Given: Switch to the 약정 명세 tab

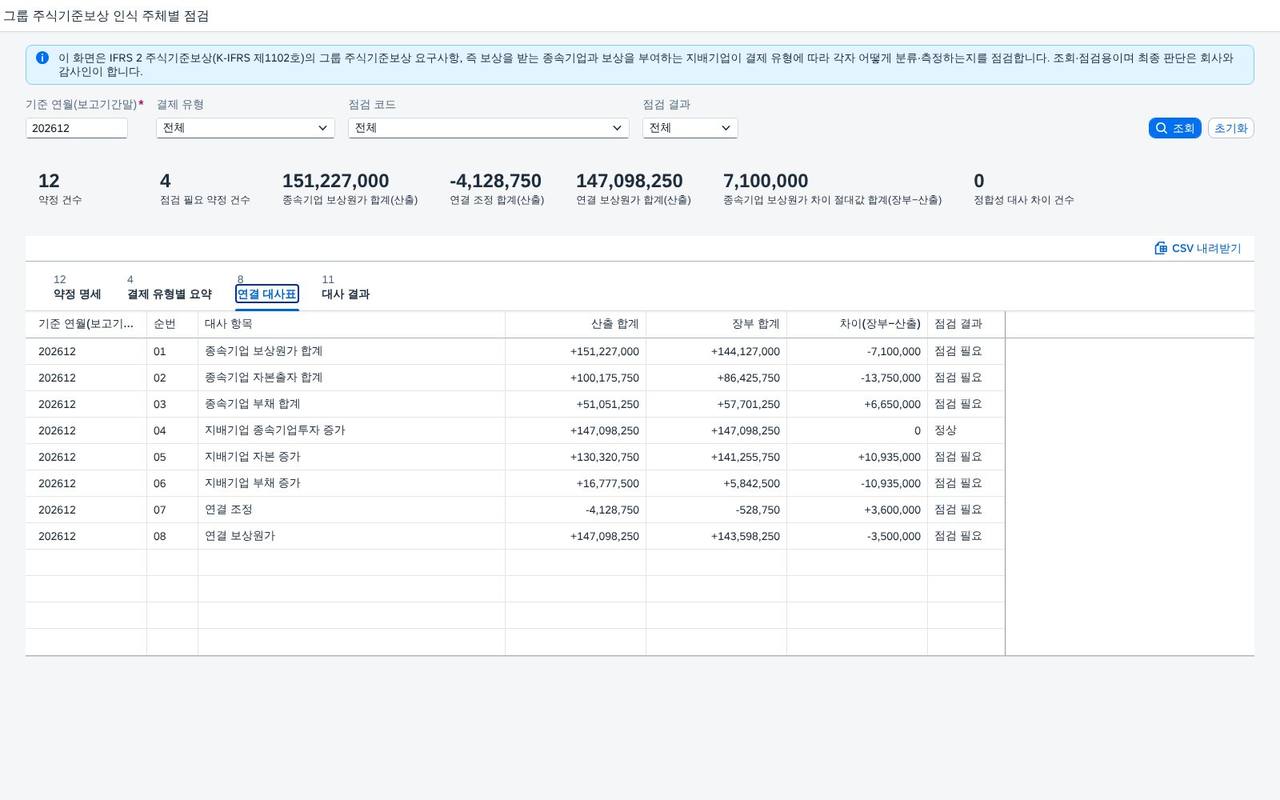Looking at the screenshot, I should [x=77, y=288].
